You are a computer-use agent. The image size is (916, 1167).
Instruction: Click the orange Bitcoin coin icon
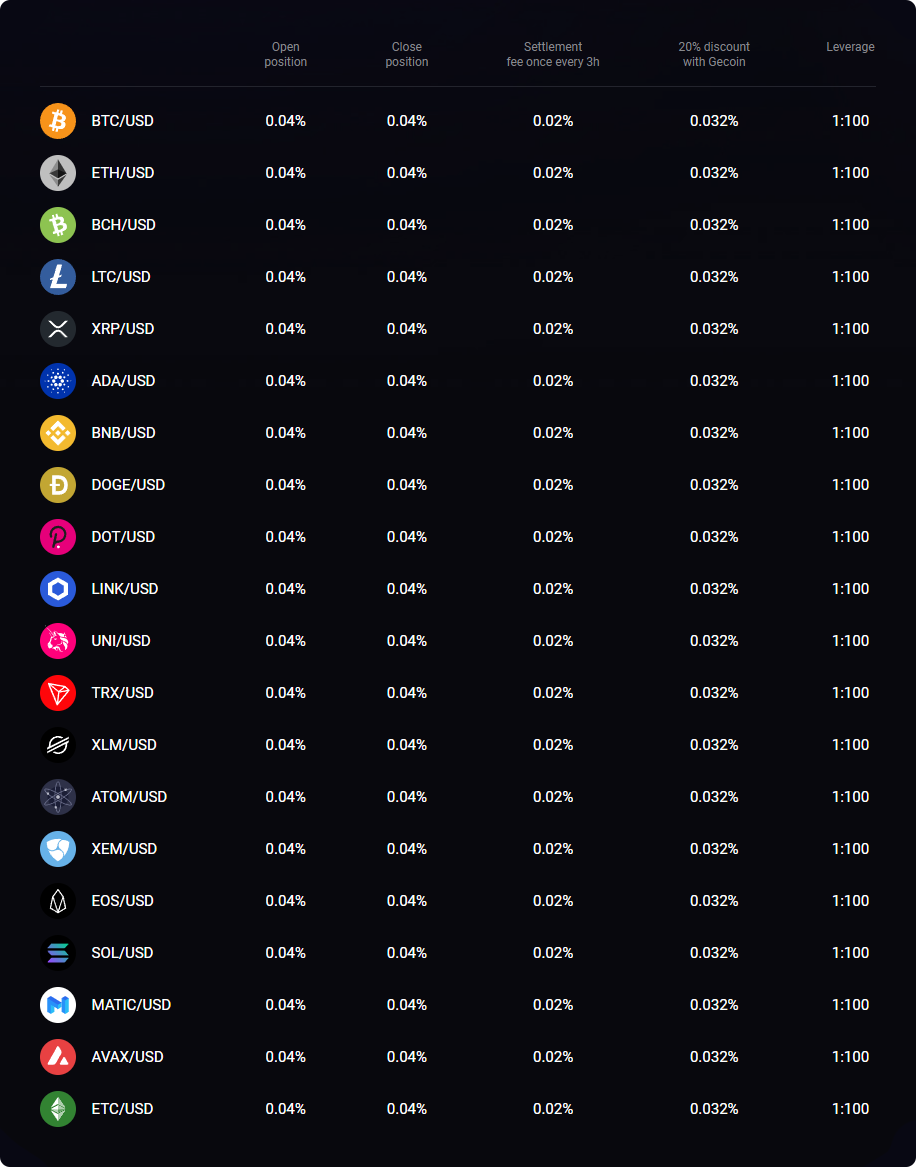coord(58,121)
